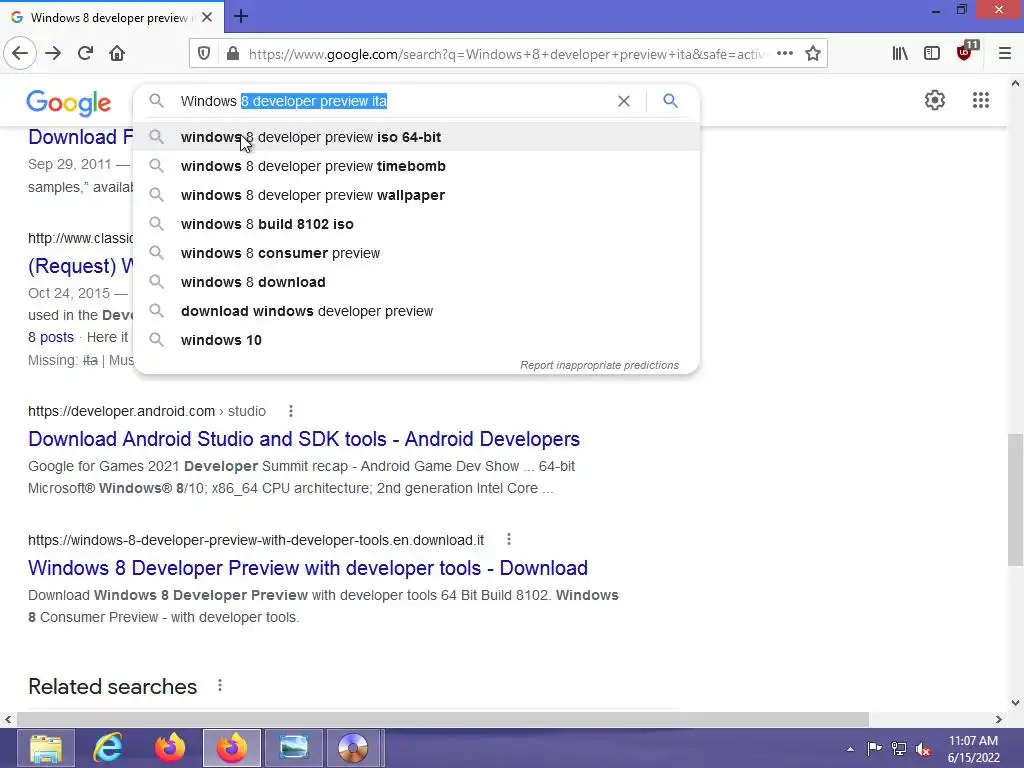Click vertical scrollbar down arrow
Viewport: 1024px width, 768px height.
(1015, 703)
